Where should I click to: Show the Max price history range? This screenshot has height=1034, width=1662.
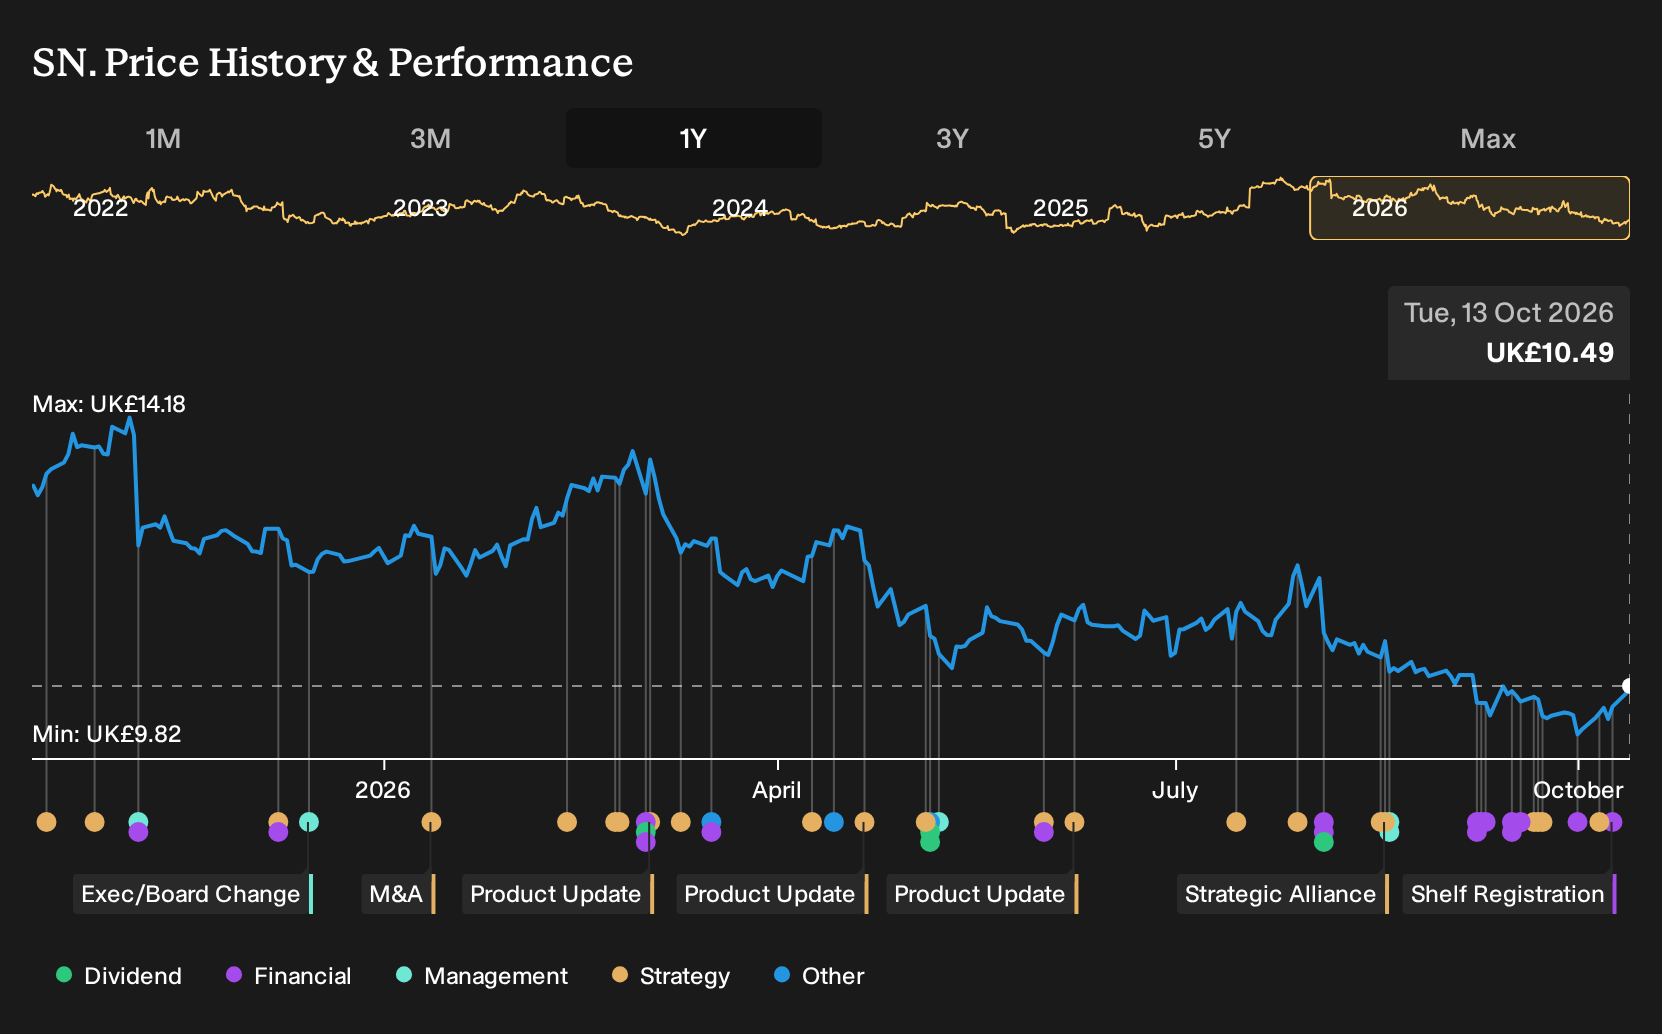1488,138
